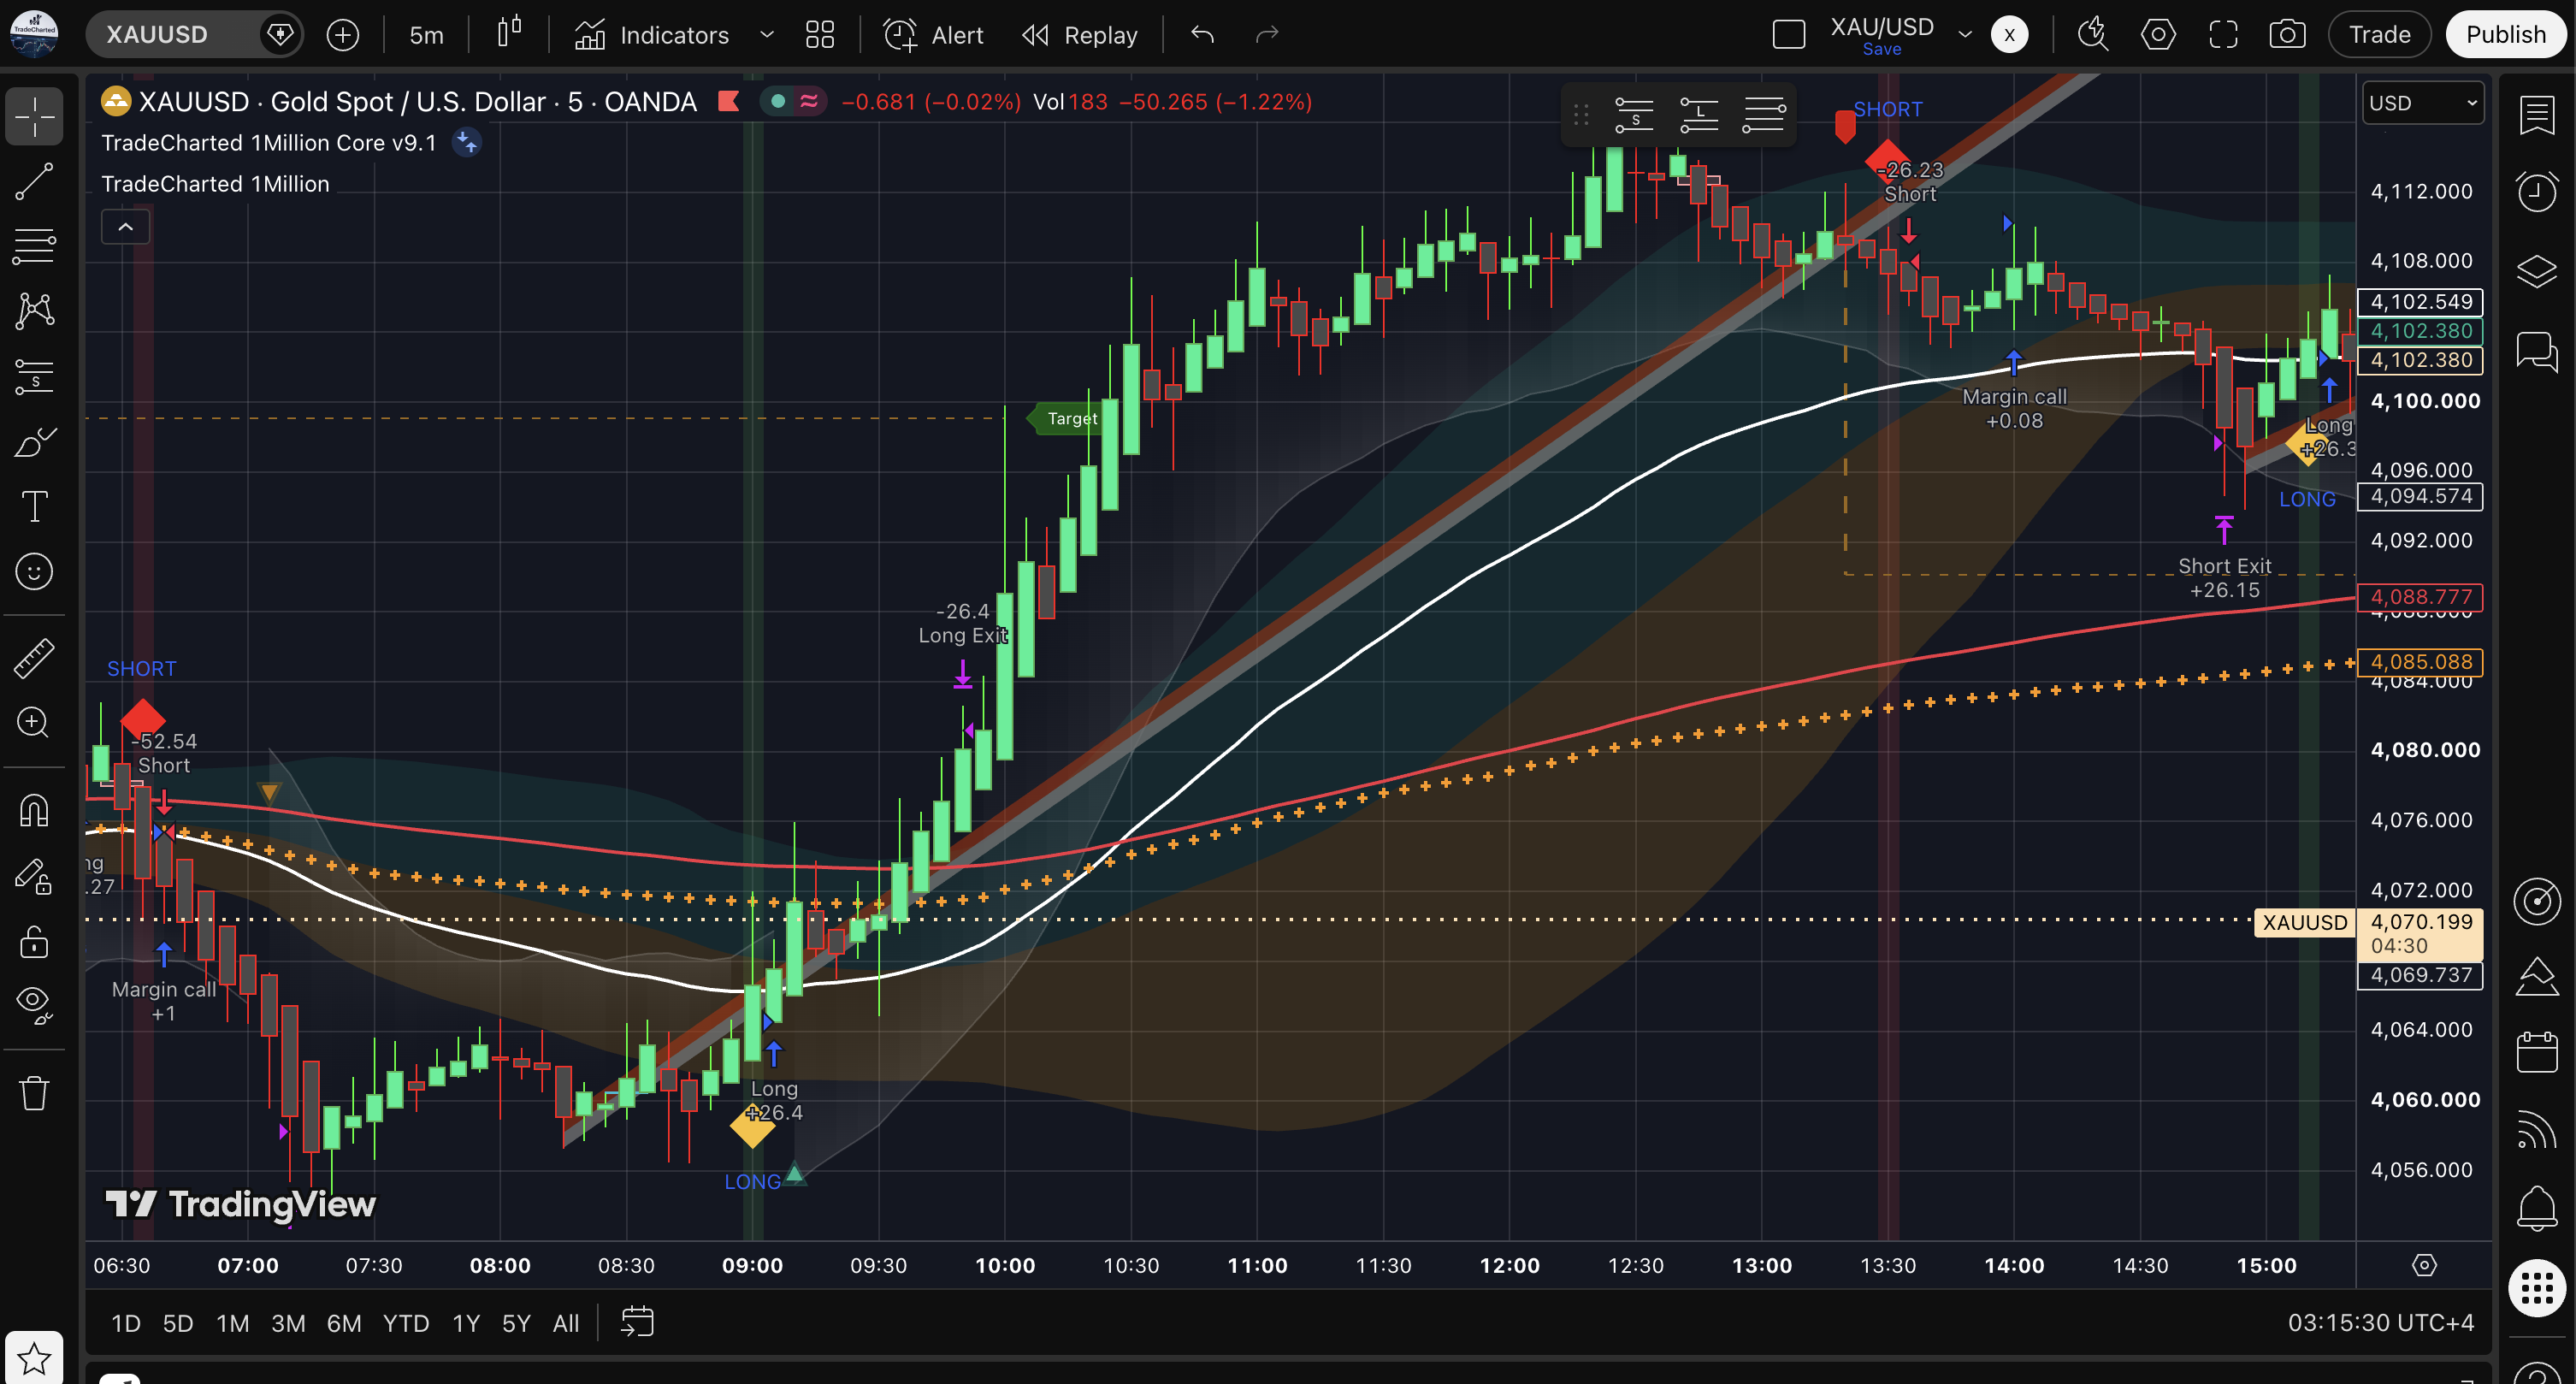Click the Trade button
The image size is (2576, 1384).
[x=2379, y=35]
